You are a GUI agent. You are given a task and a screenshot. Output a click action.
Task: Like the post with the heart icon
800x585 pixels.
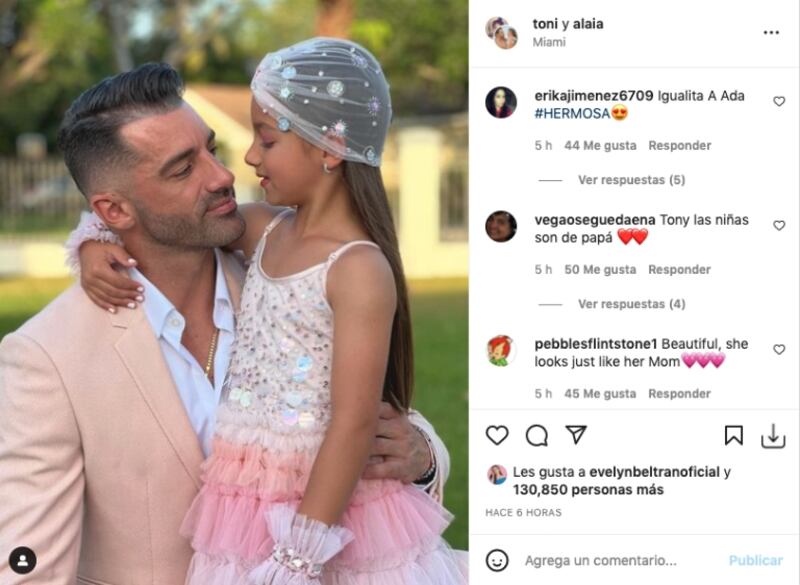[497, 436]
